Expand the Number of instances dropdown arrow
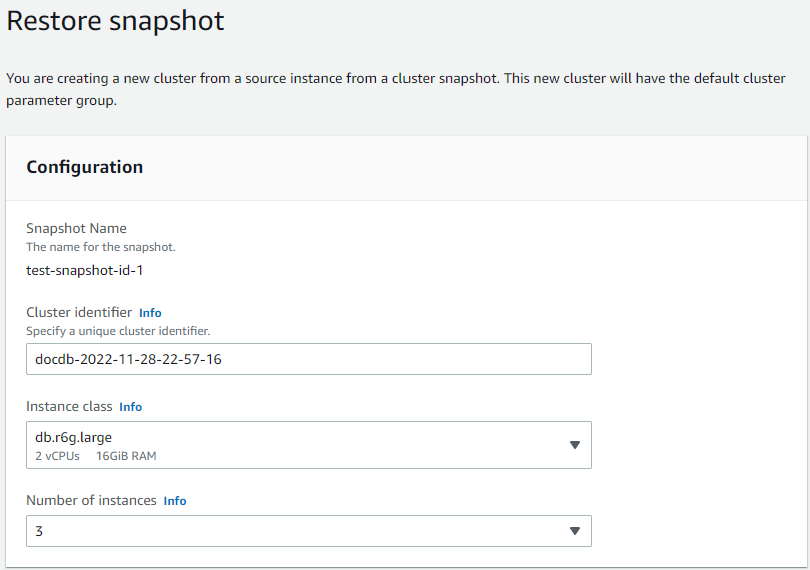 (x=574, y=531)
